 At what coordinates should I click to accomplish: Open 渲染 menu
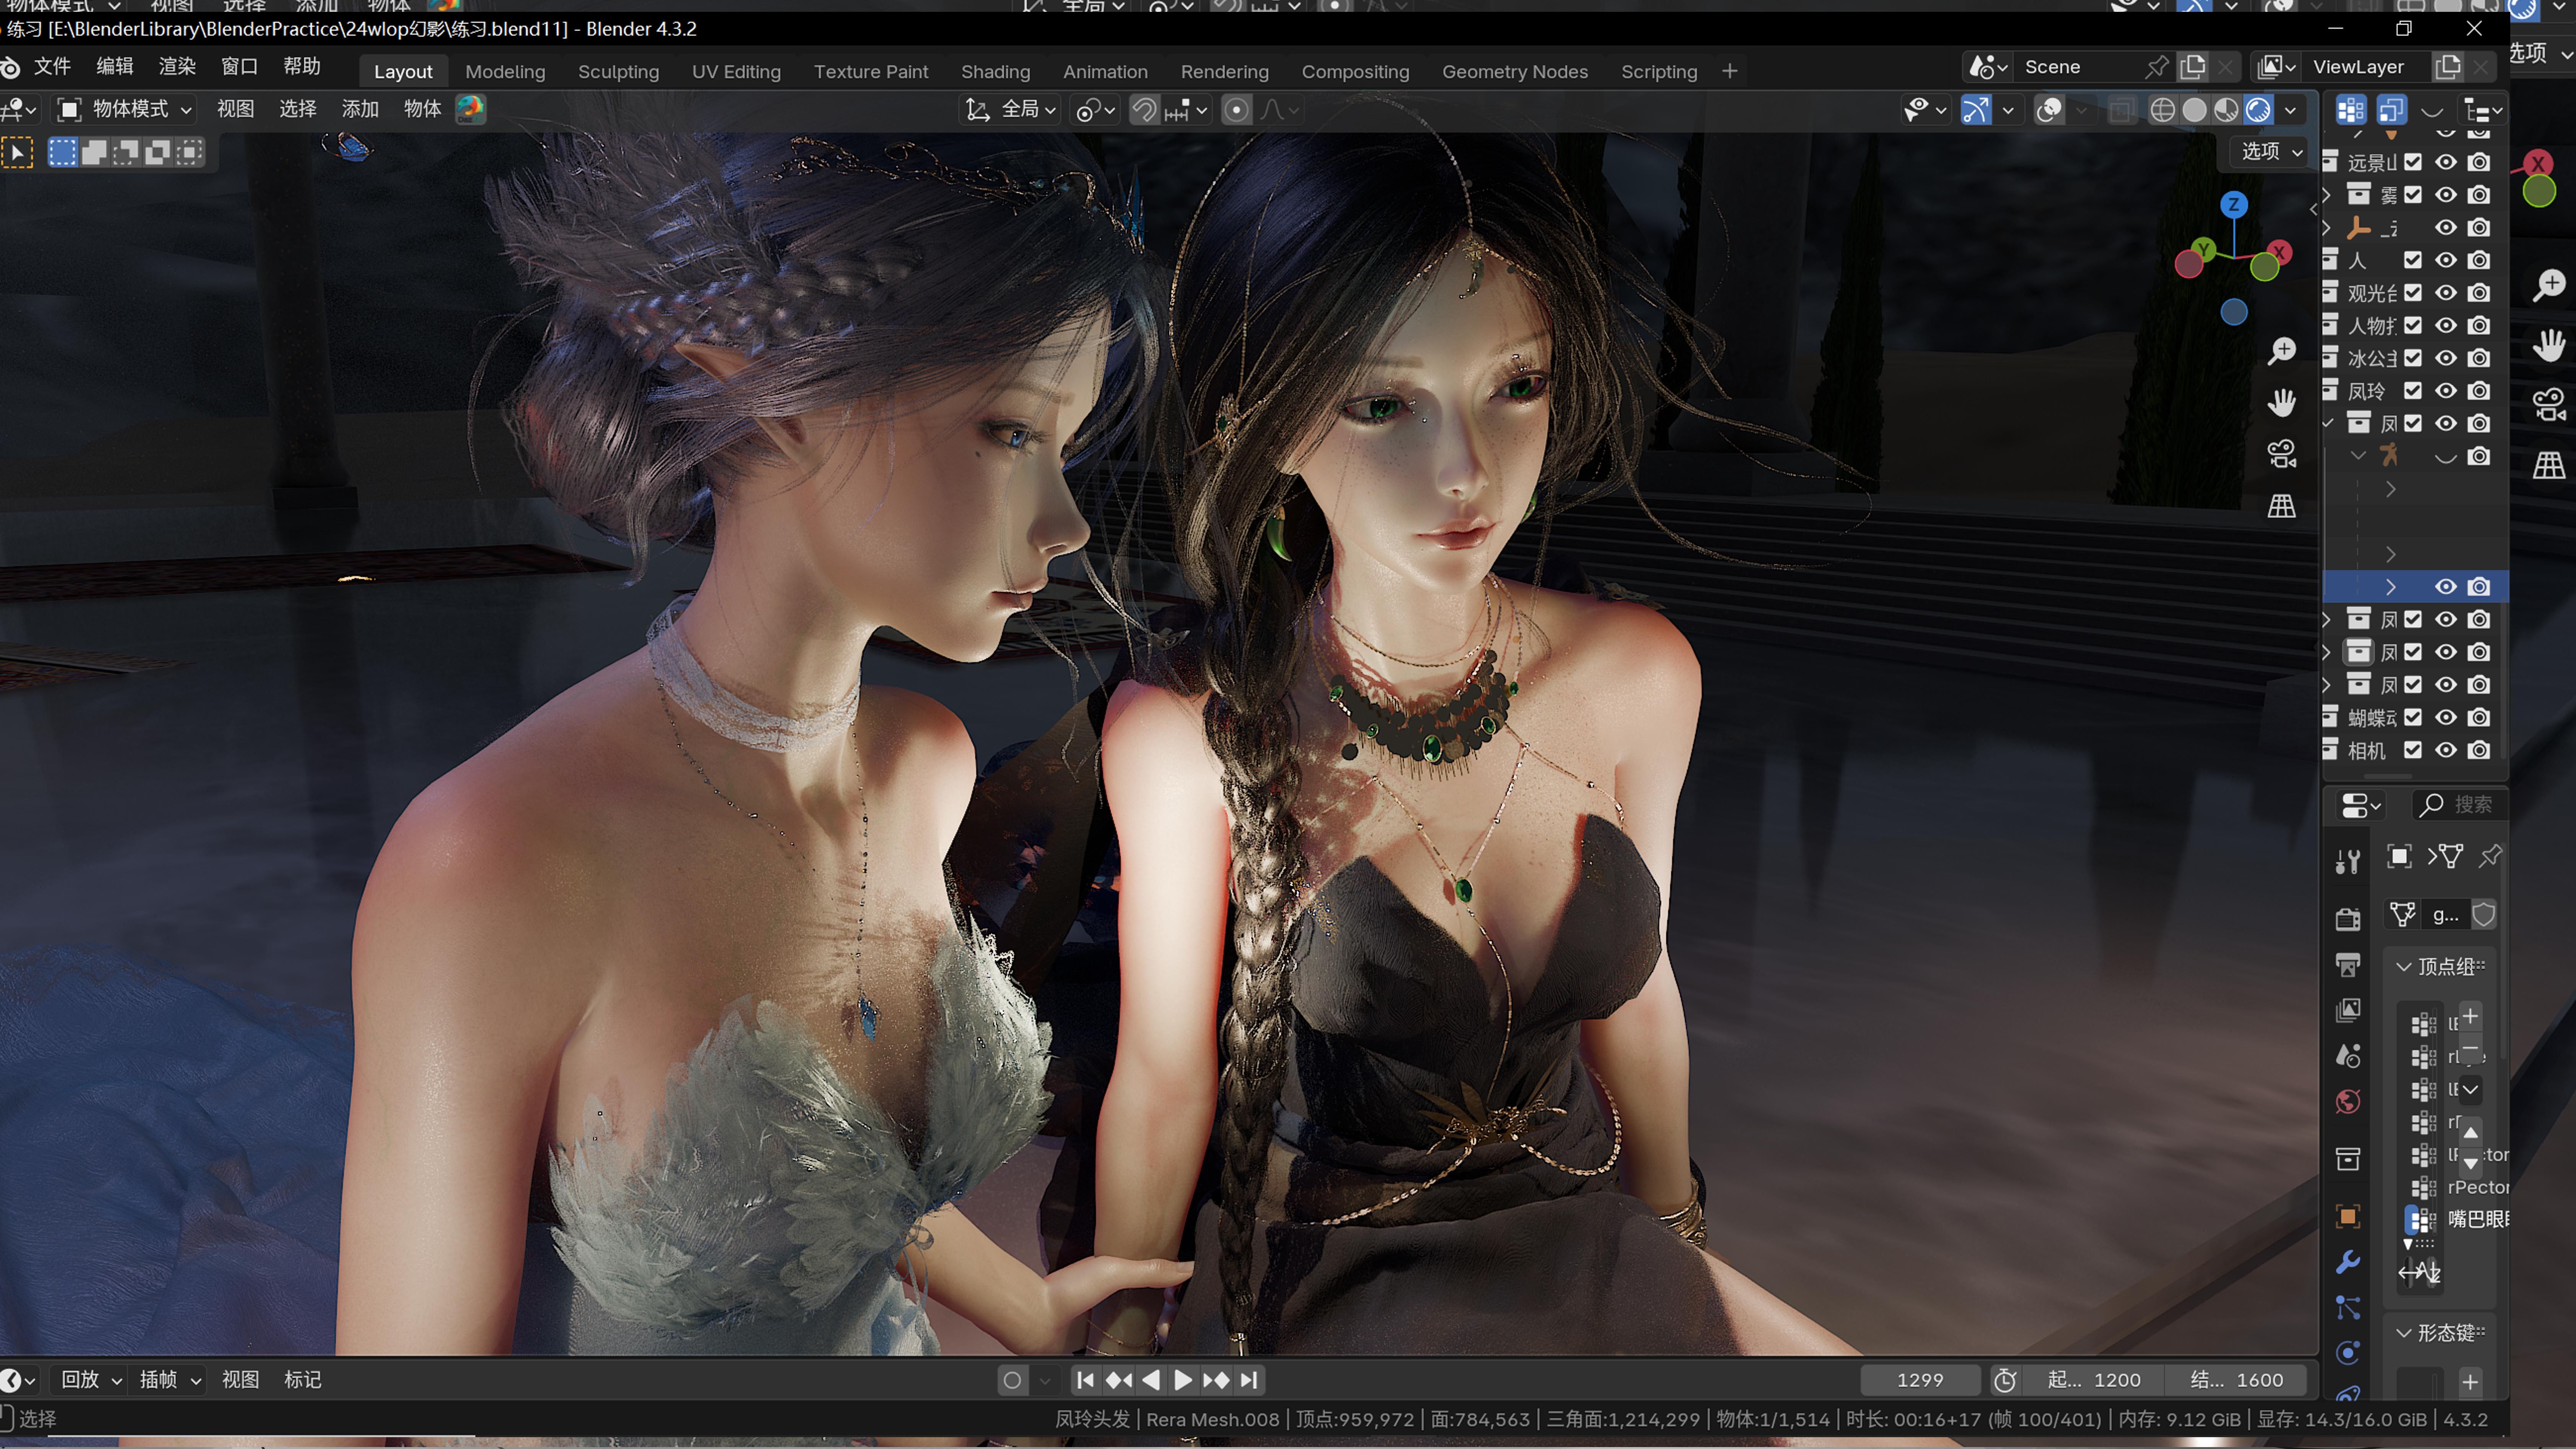tap(177, 67)
